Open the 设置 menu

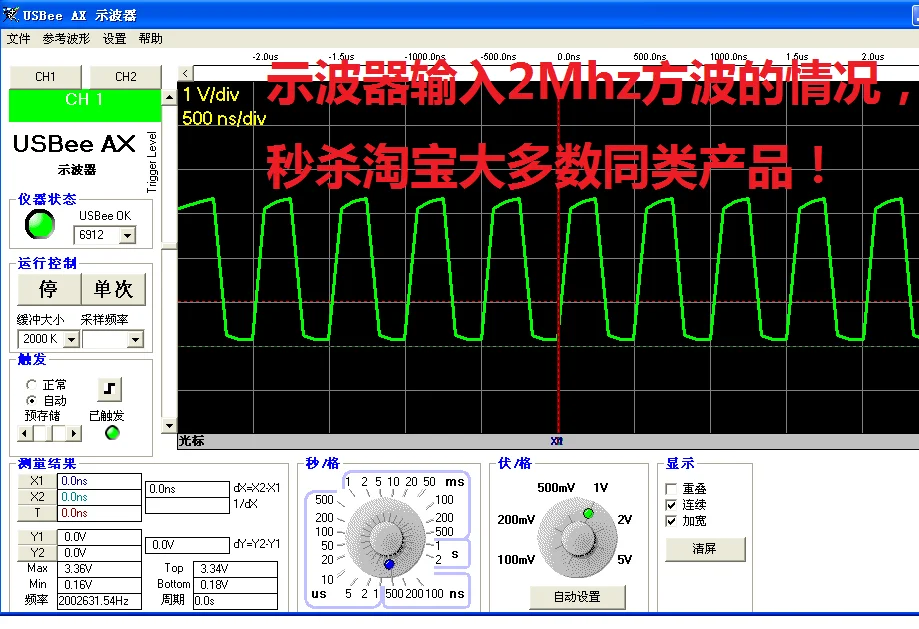[x=114, y=39]
